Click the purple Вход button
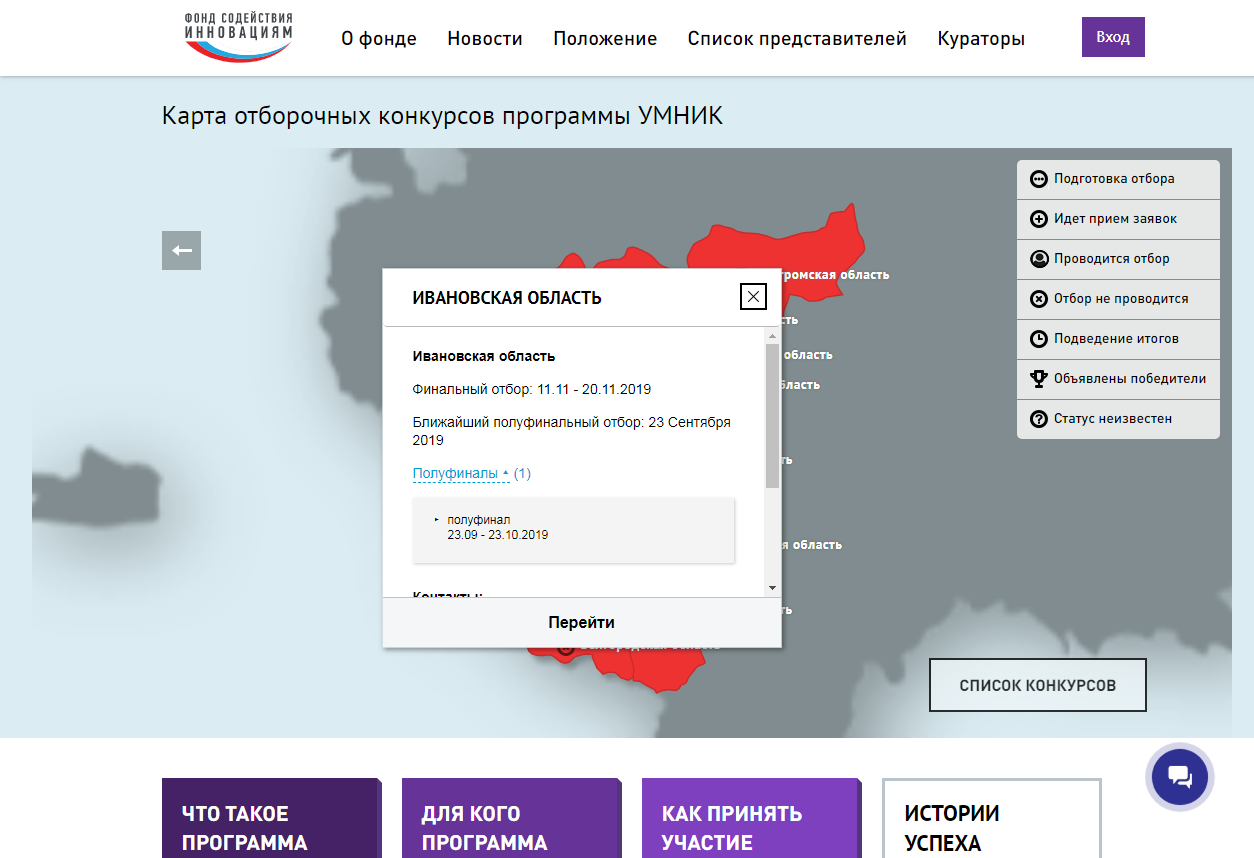Viewport: 1254px width, 858px height. [x=1113, y=37]
